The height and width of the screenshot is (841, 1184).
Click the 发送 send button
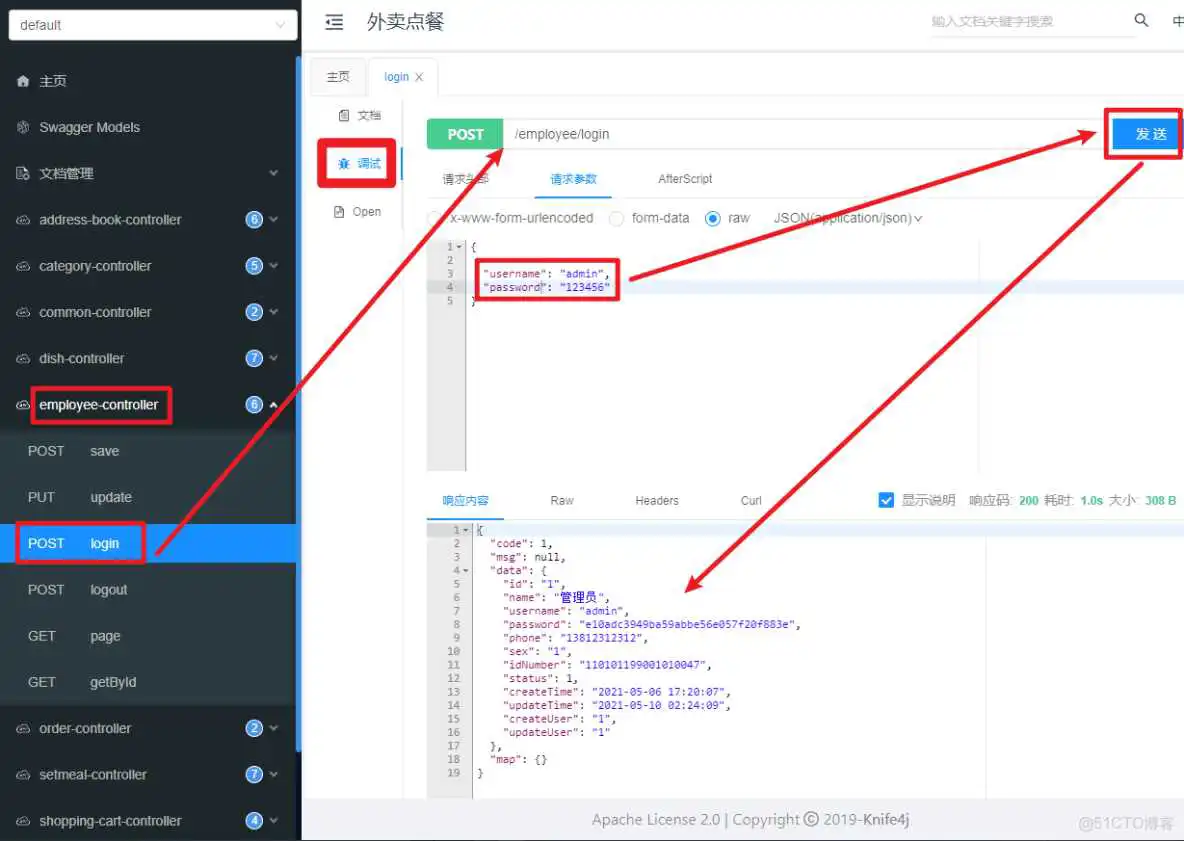(x=1145, y=134)
